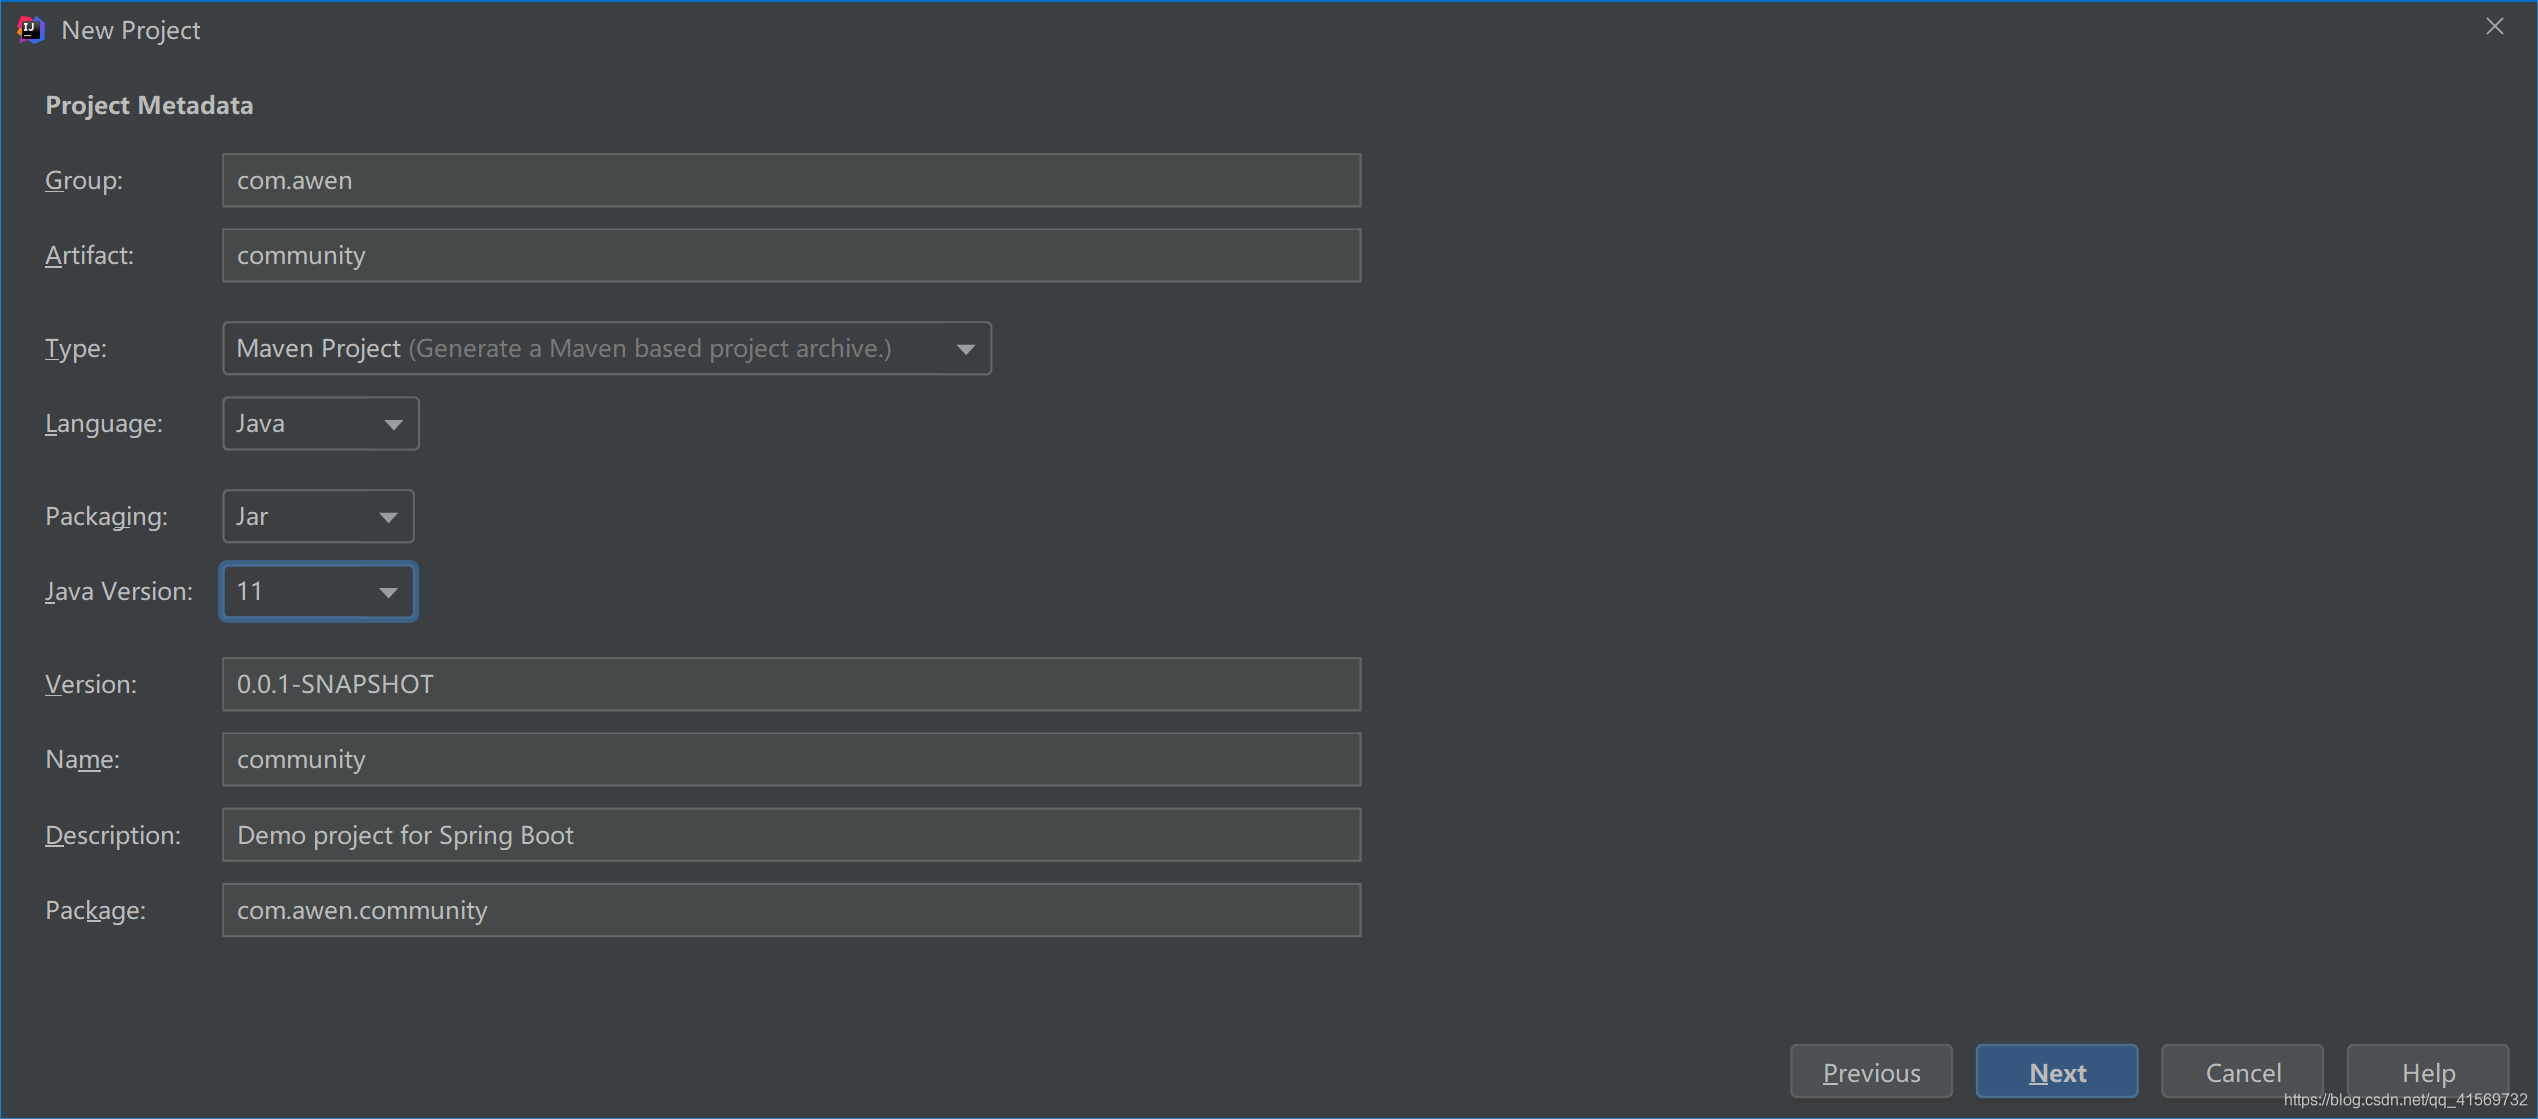Click the New Project window title text
2538x1119 pixels.
(x=131, y=30)
